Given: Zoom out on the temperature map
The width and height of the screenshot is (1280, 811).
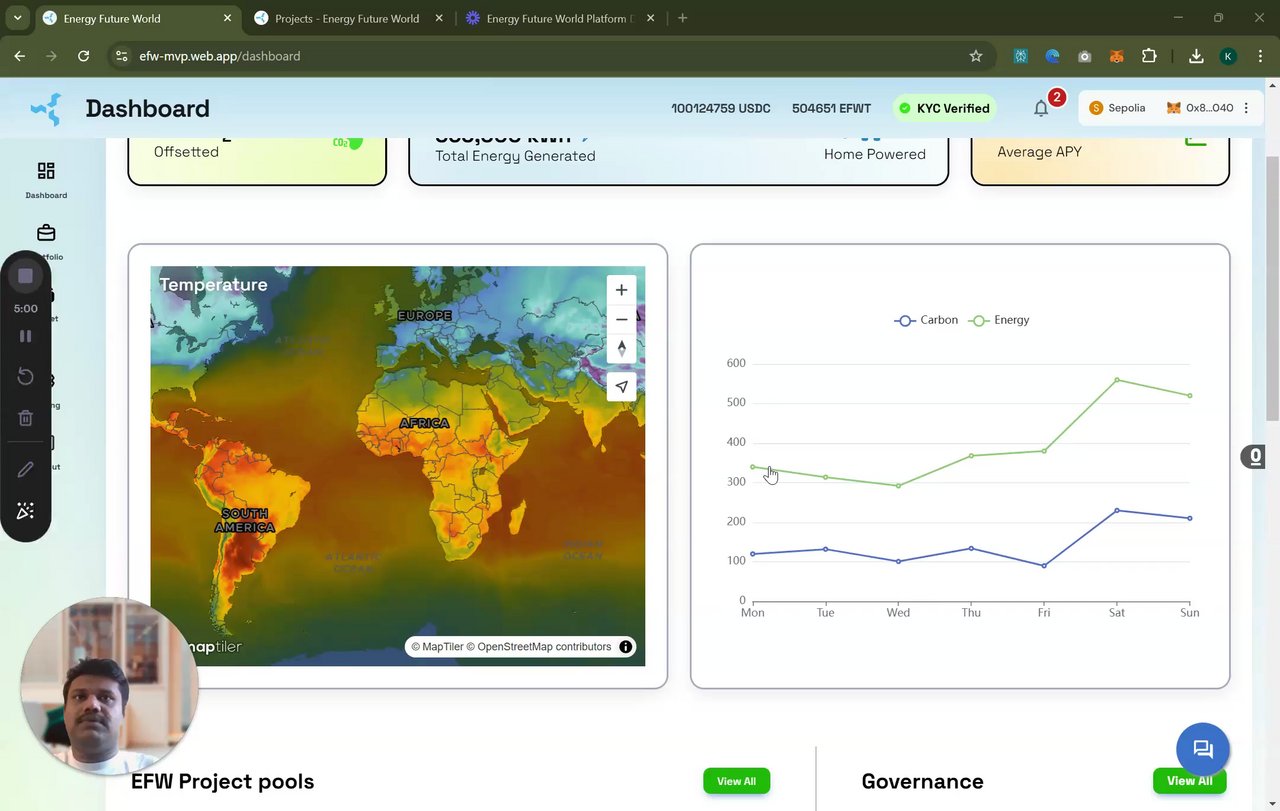Looking at the screenshot, I should tap(621, 319).
